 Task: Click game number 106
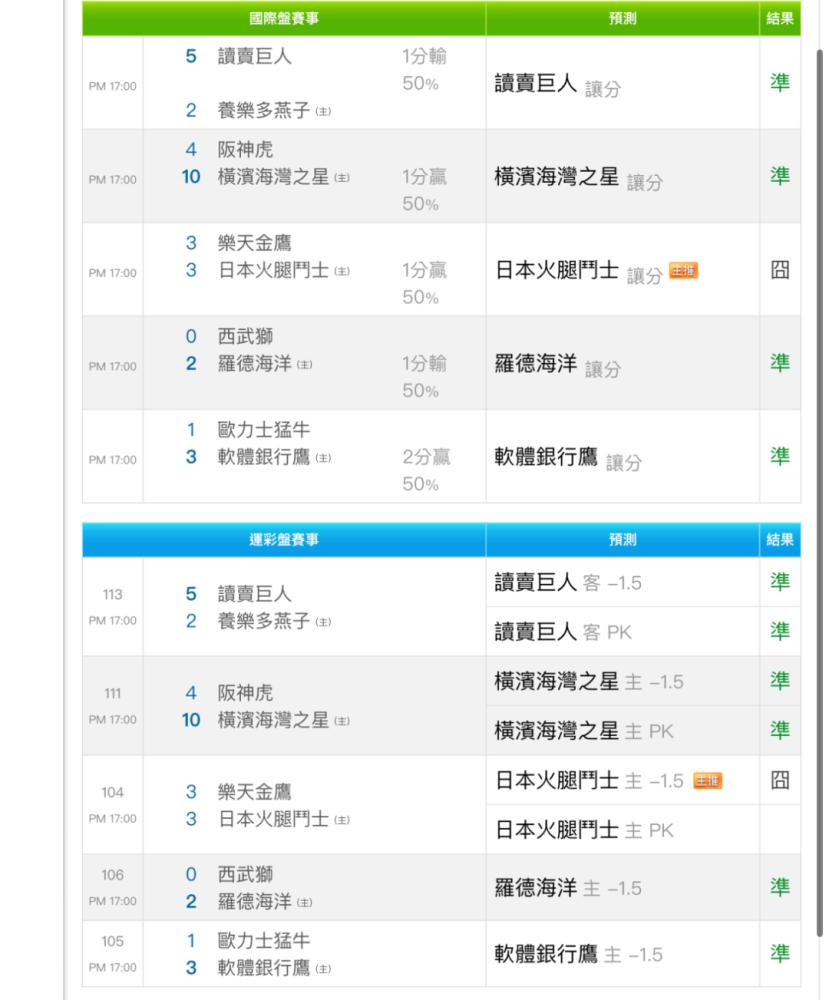pyautogui.click(x=112, y=875)
